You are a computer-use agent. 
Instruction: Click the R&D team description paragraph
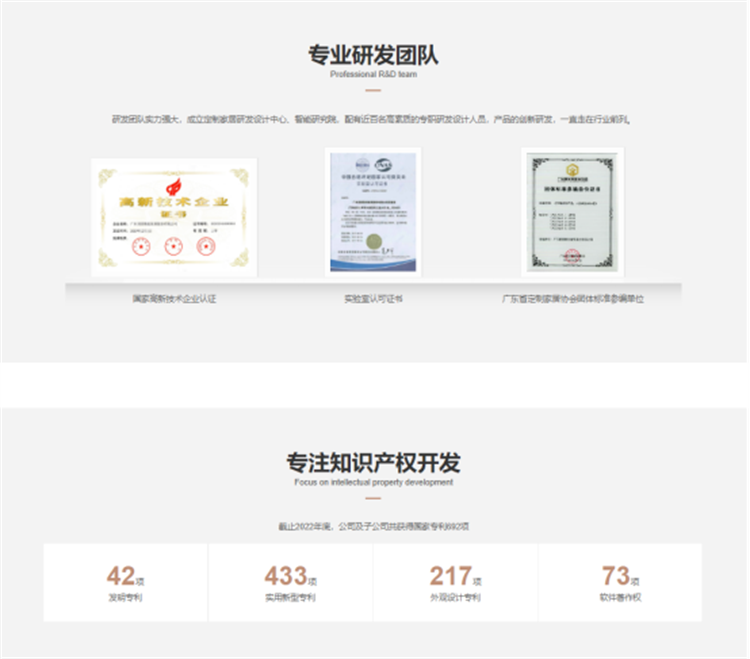[x=371, y=119]
